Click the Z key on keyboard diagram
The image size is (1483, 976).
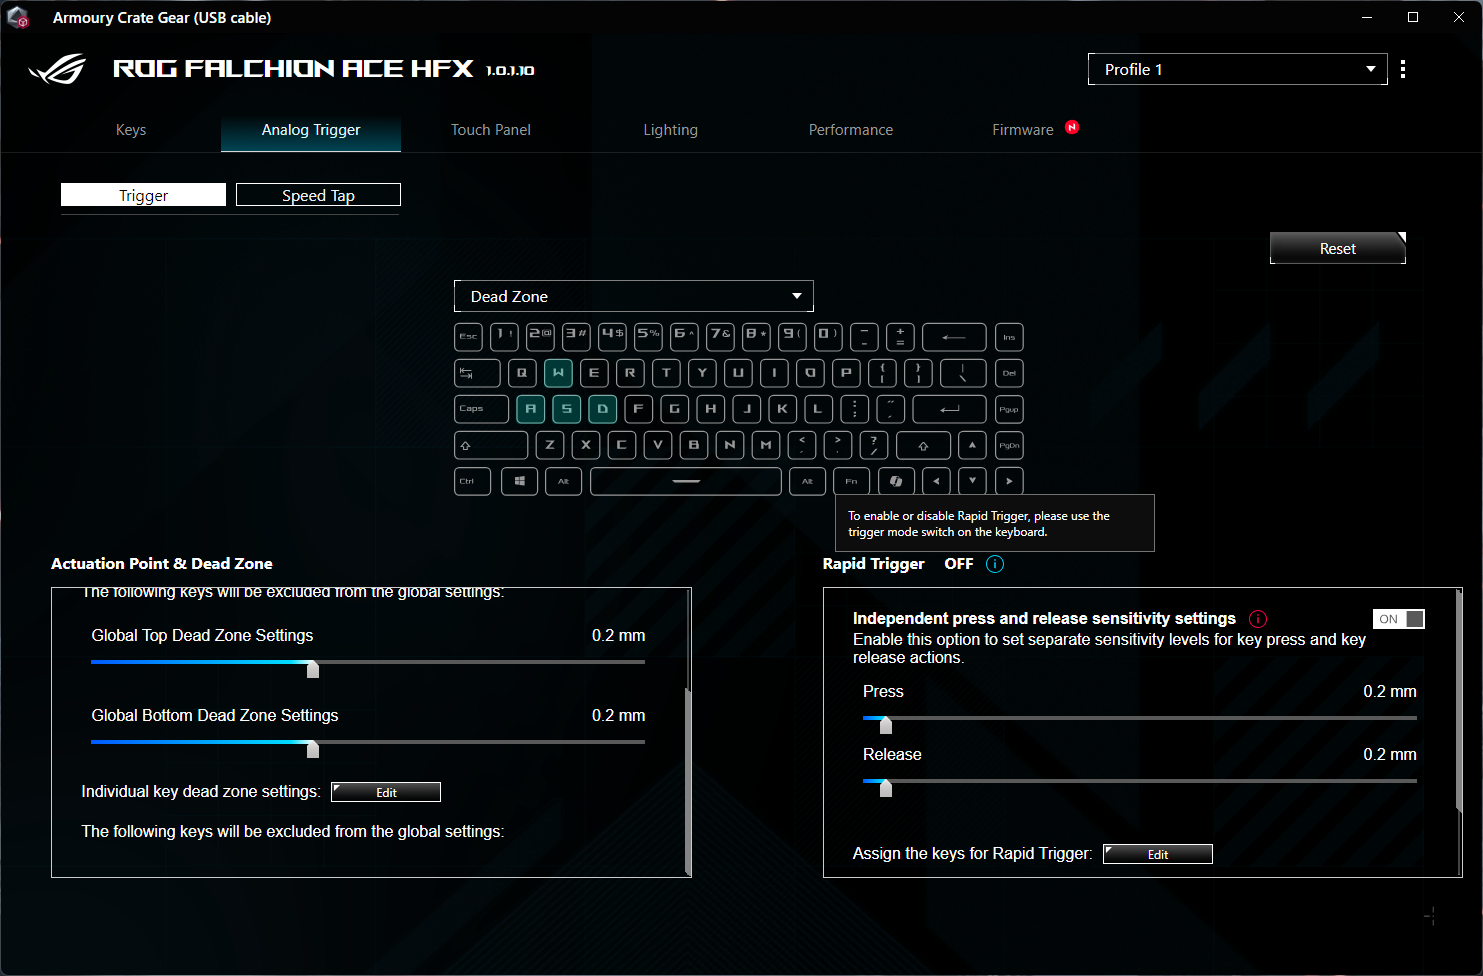coord(550,445)
